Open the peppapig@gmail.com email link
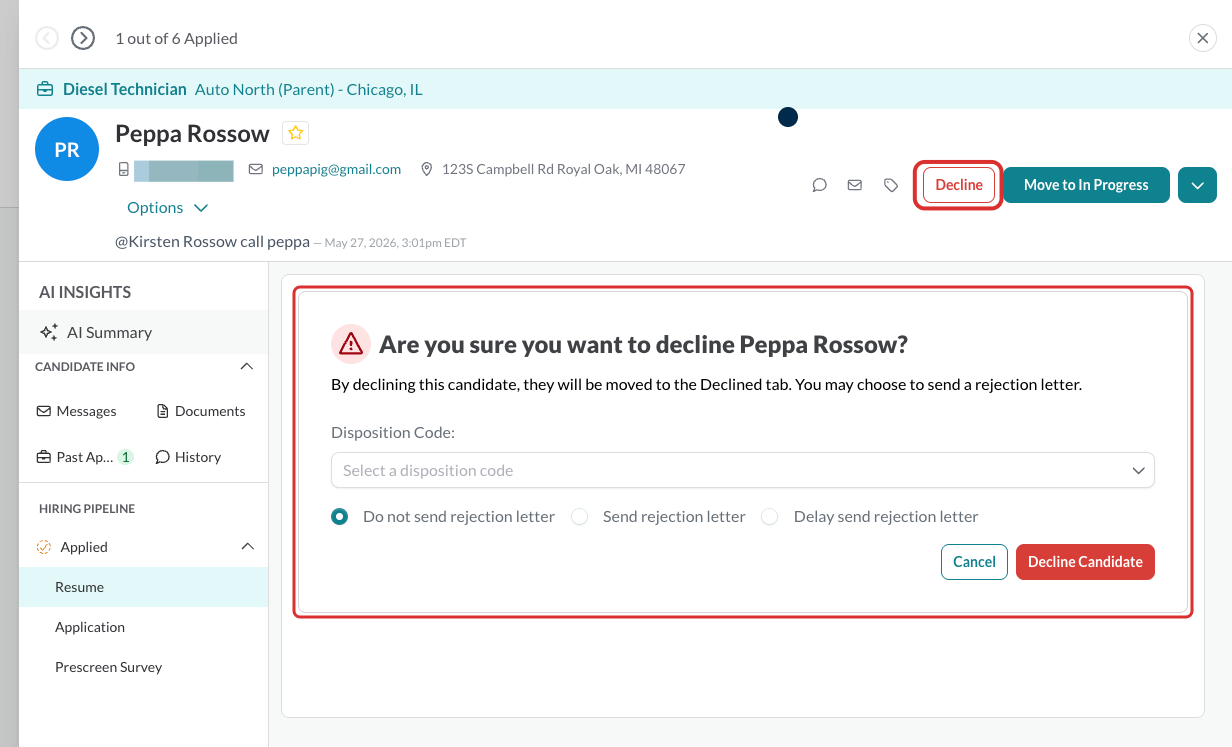This screenshot has height=747, width=1232. pos(336,170)
